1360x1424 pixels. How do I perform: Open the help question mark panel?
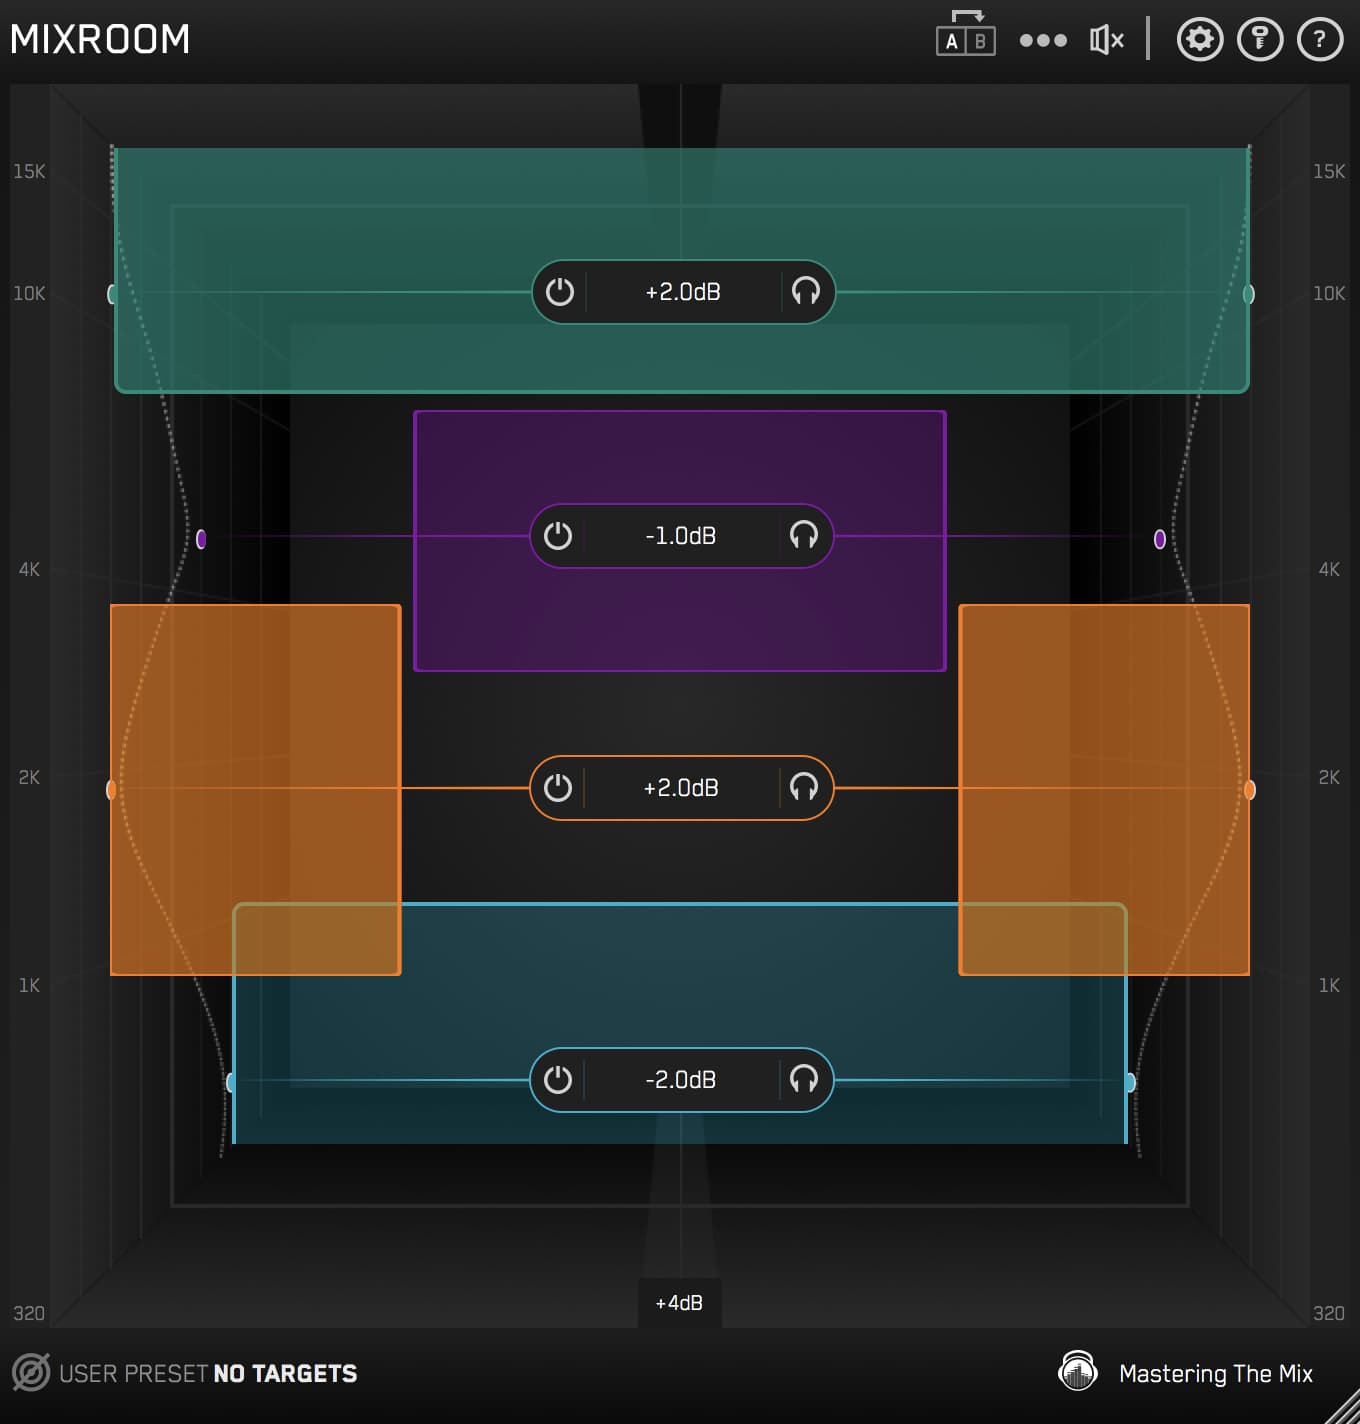tap(1319, 40)
